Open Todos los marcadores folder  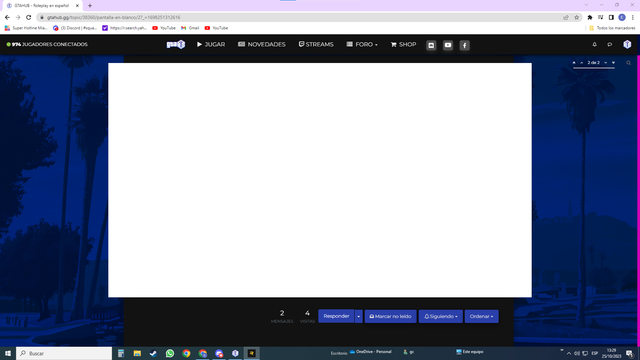[x=612, y=28]
